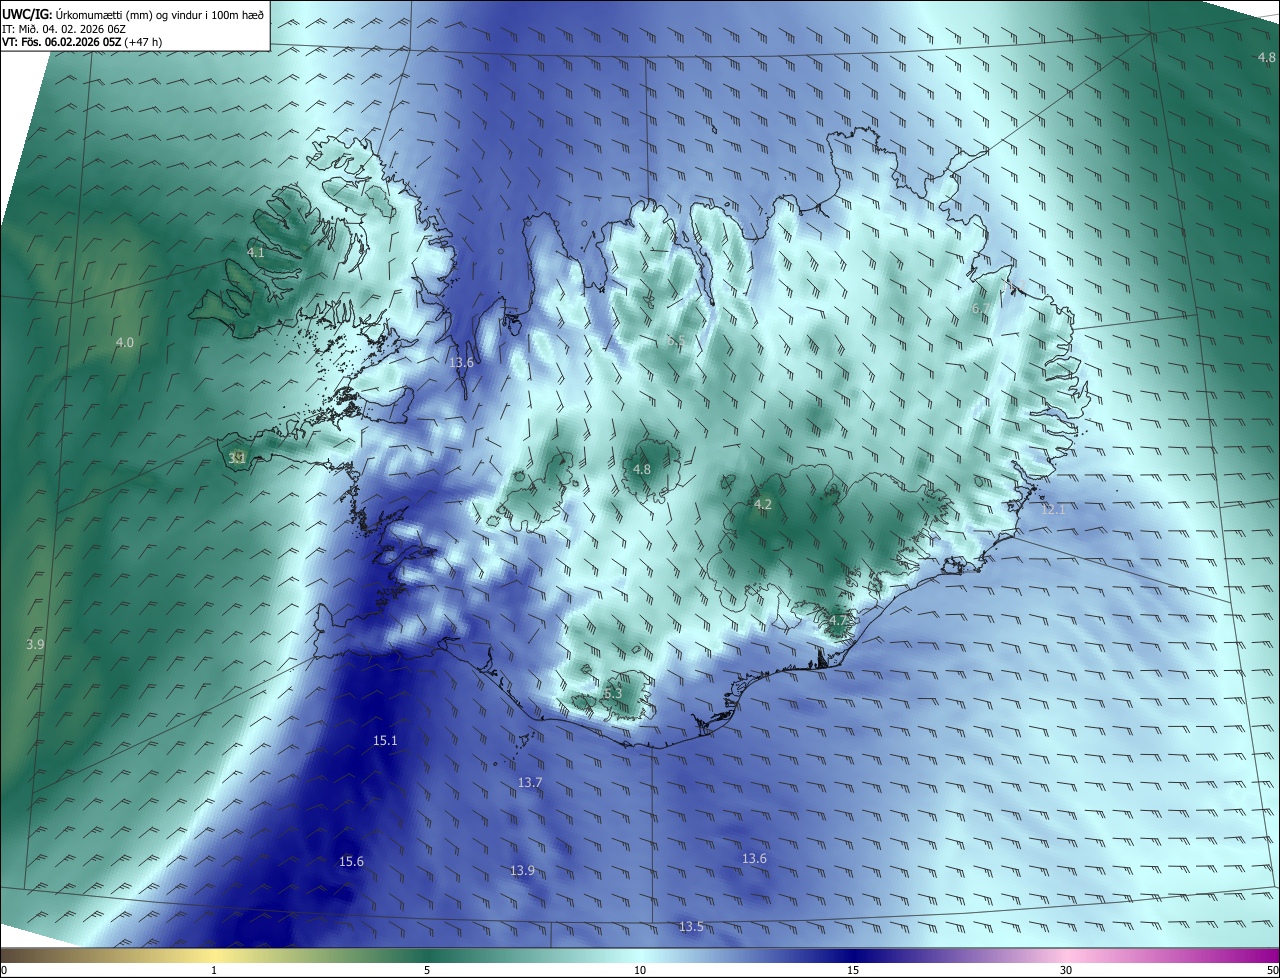Click the 50 tick label on the color scale
The height and width of the screenshot is (978, 1280).
tap(1272, 970)
